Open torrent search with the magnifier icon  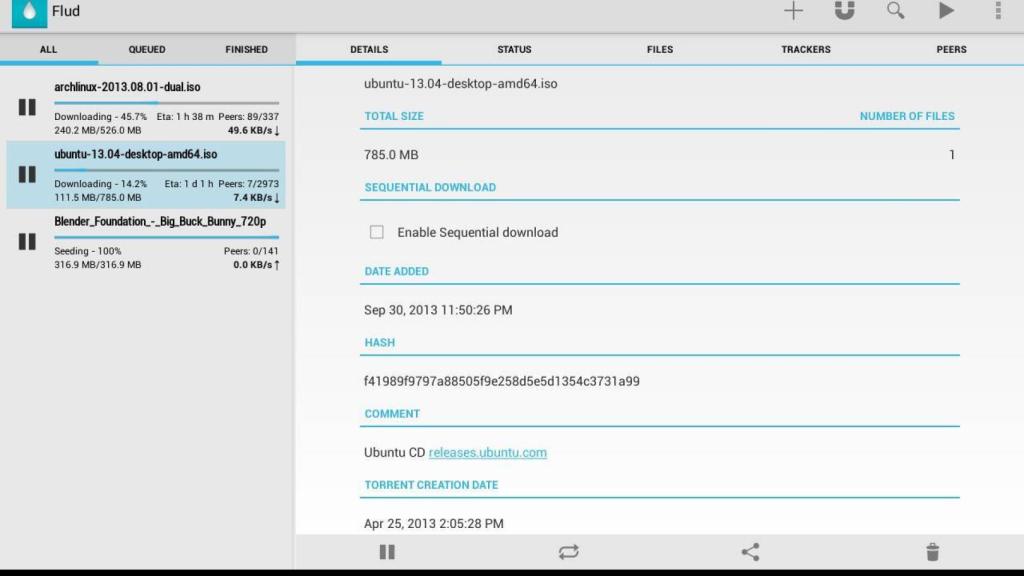[895, 11]
